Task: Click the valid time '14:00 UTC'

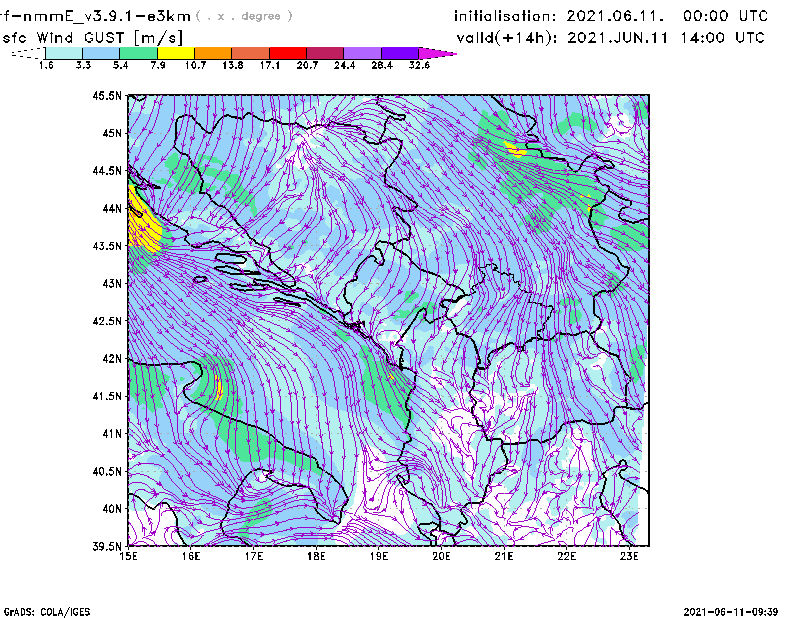Action: coord(722,37)
